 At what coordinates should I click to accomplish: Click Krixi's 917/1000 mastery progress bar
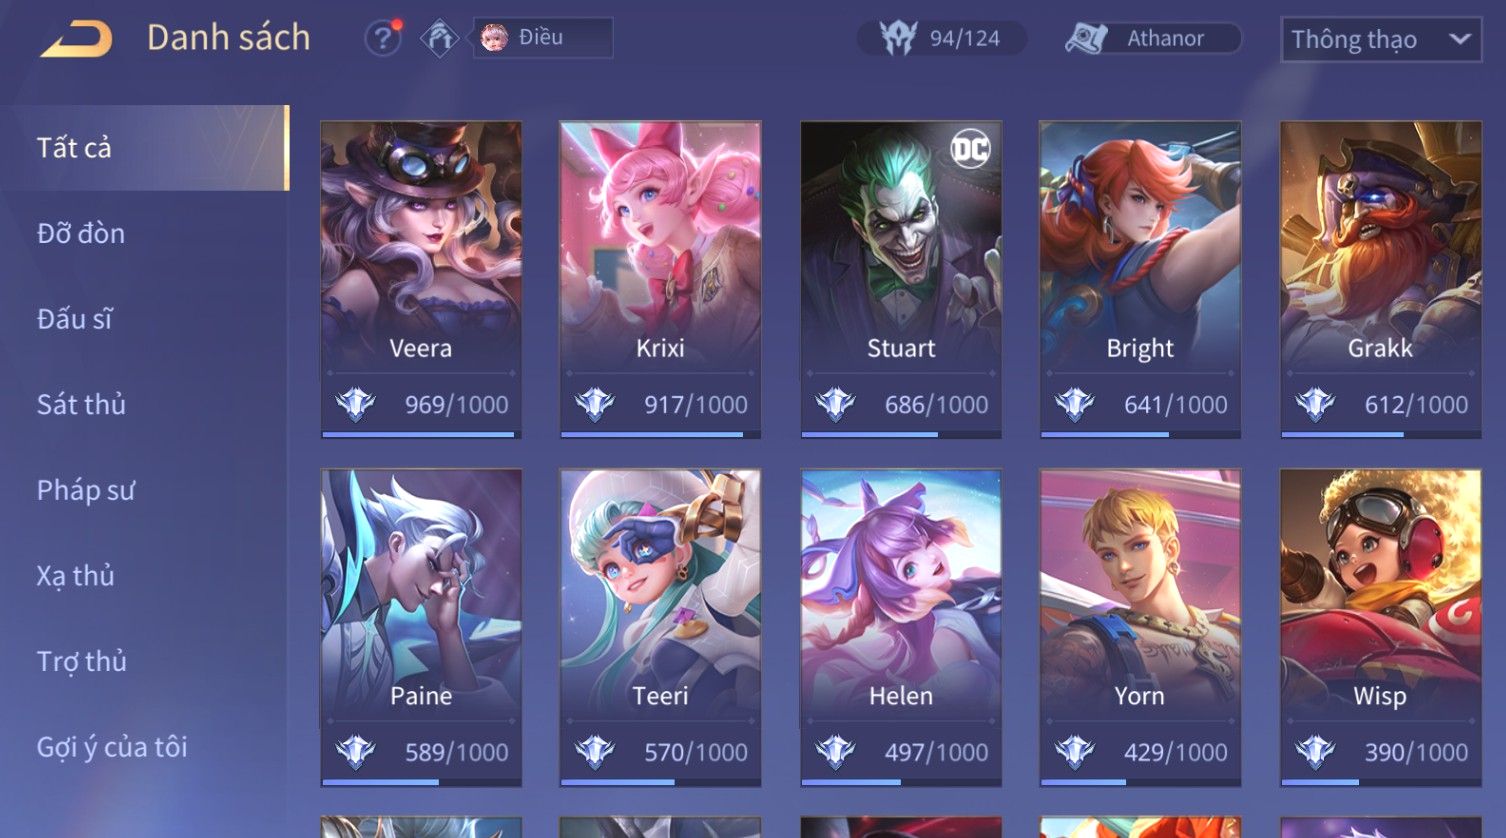click(x=660, y=435)
